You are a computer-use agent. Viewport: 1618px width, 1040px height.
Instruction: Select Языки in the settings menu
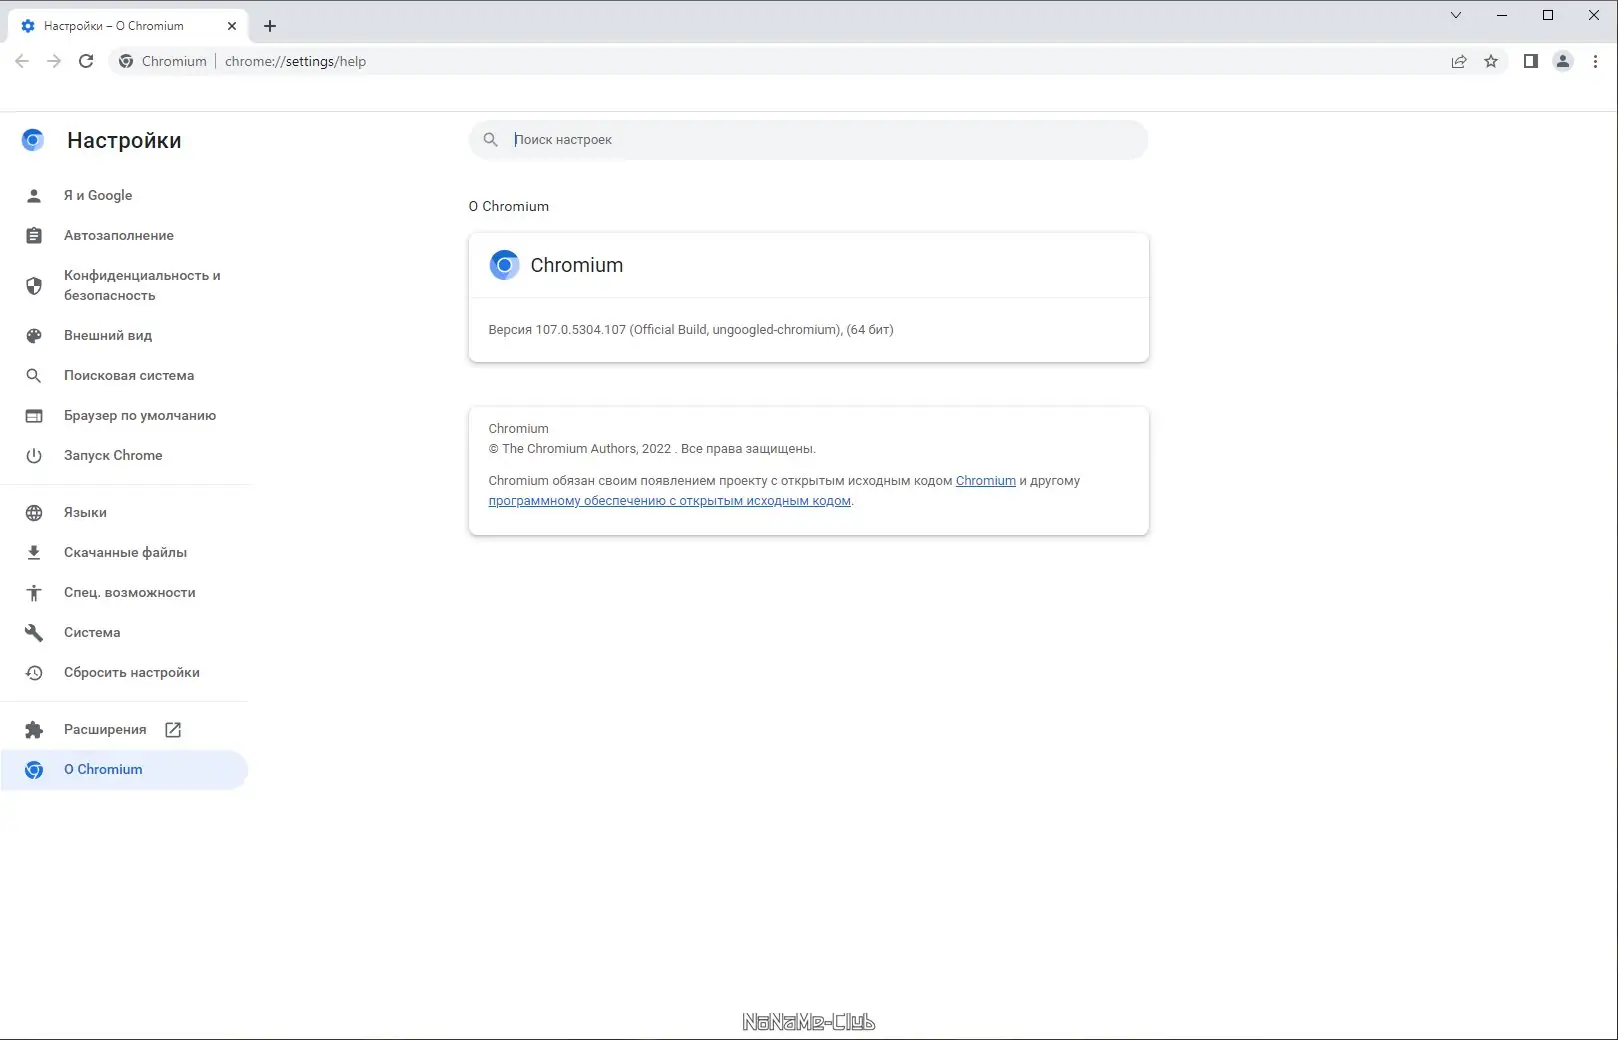pos(84,512)
